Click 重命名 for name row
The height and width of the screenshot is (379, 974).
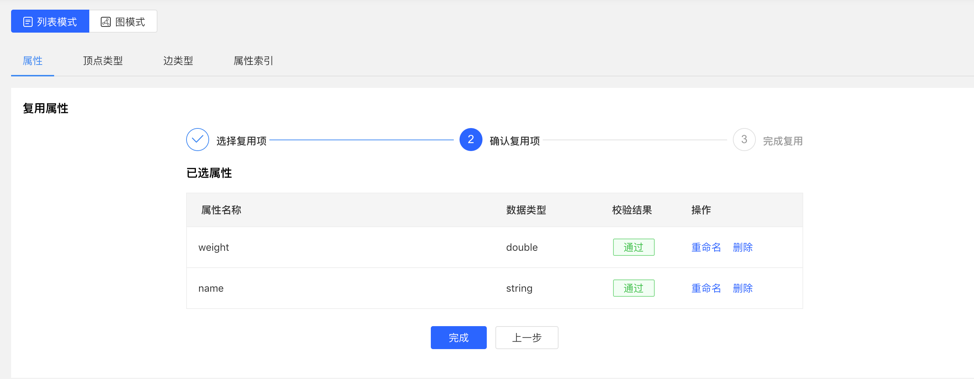[706, 288]
